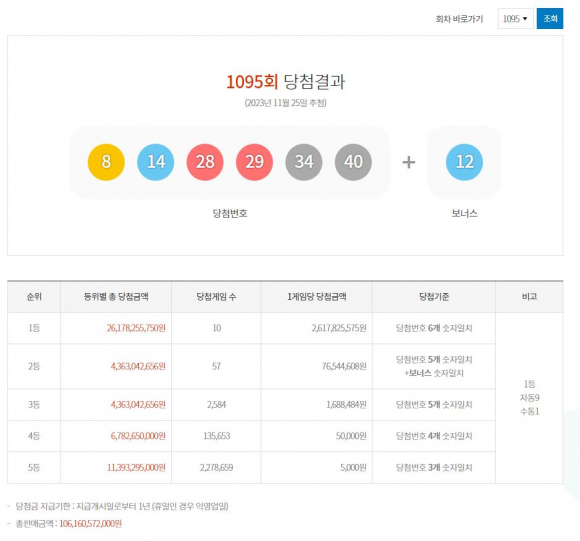The height and width of the screenshot is (541, 580).
Task: Click the 당첨게임 수 column header
Action: click(x=216, y=297)
